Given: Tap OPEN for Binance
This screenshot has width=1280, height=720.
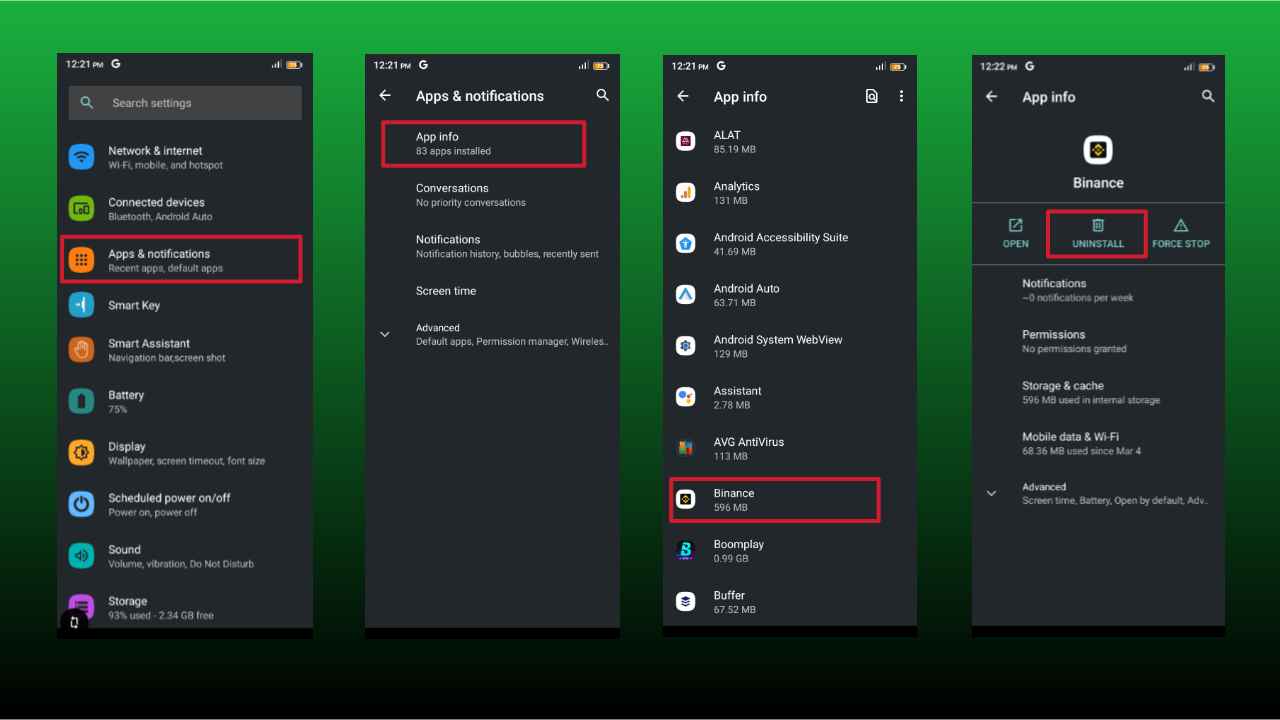Looking at the screenshot, I should click(x=1015, y=233).
